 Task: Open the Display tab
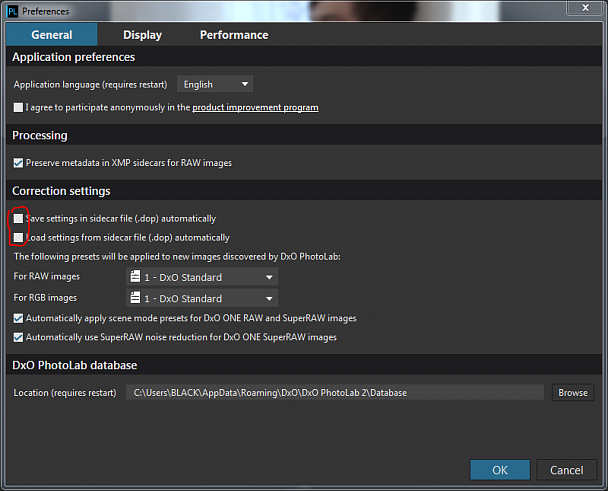click(142, 35)
